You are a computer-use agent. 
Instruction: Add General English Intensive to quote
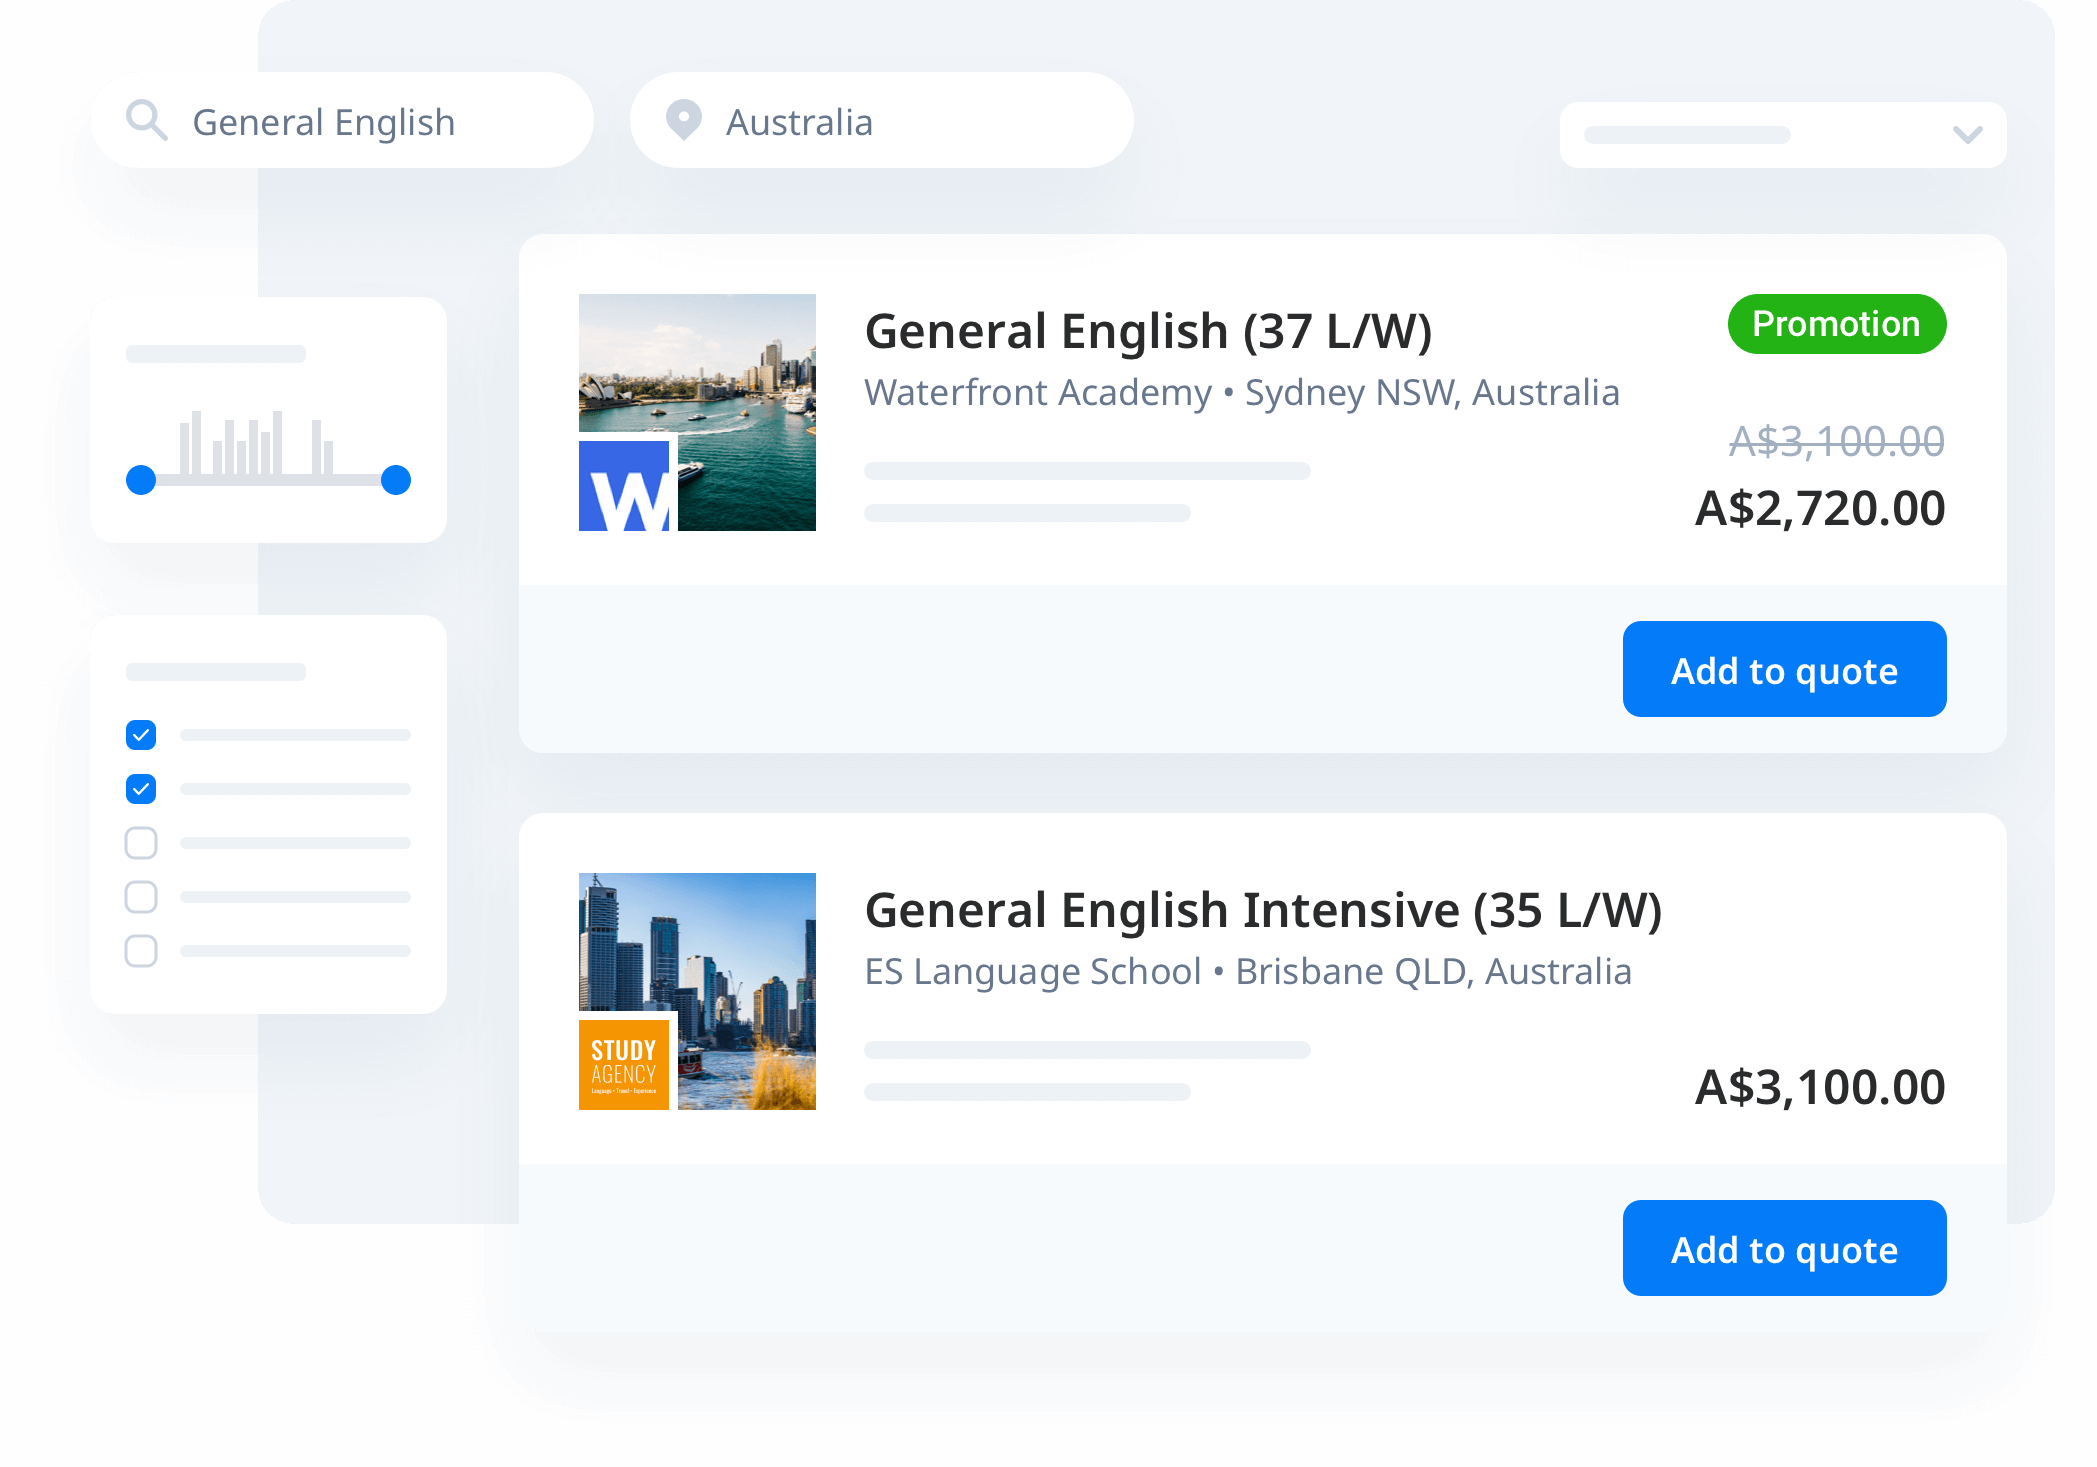[x=1784, y=1248]
